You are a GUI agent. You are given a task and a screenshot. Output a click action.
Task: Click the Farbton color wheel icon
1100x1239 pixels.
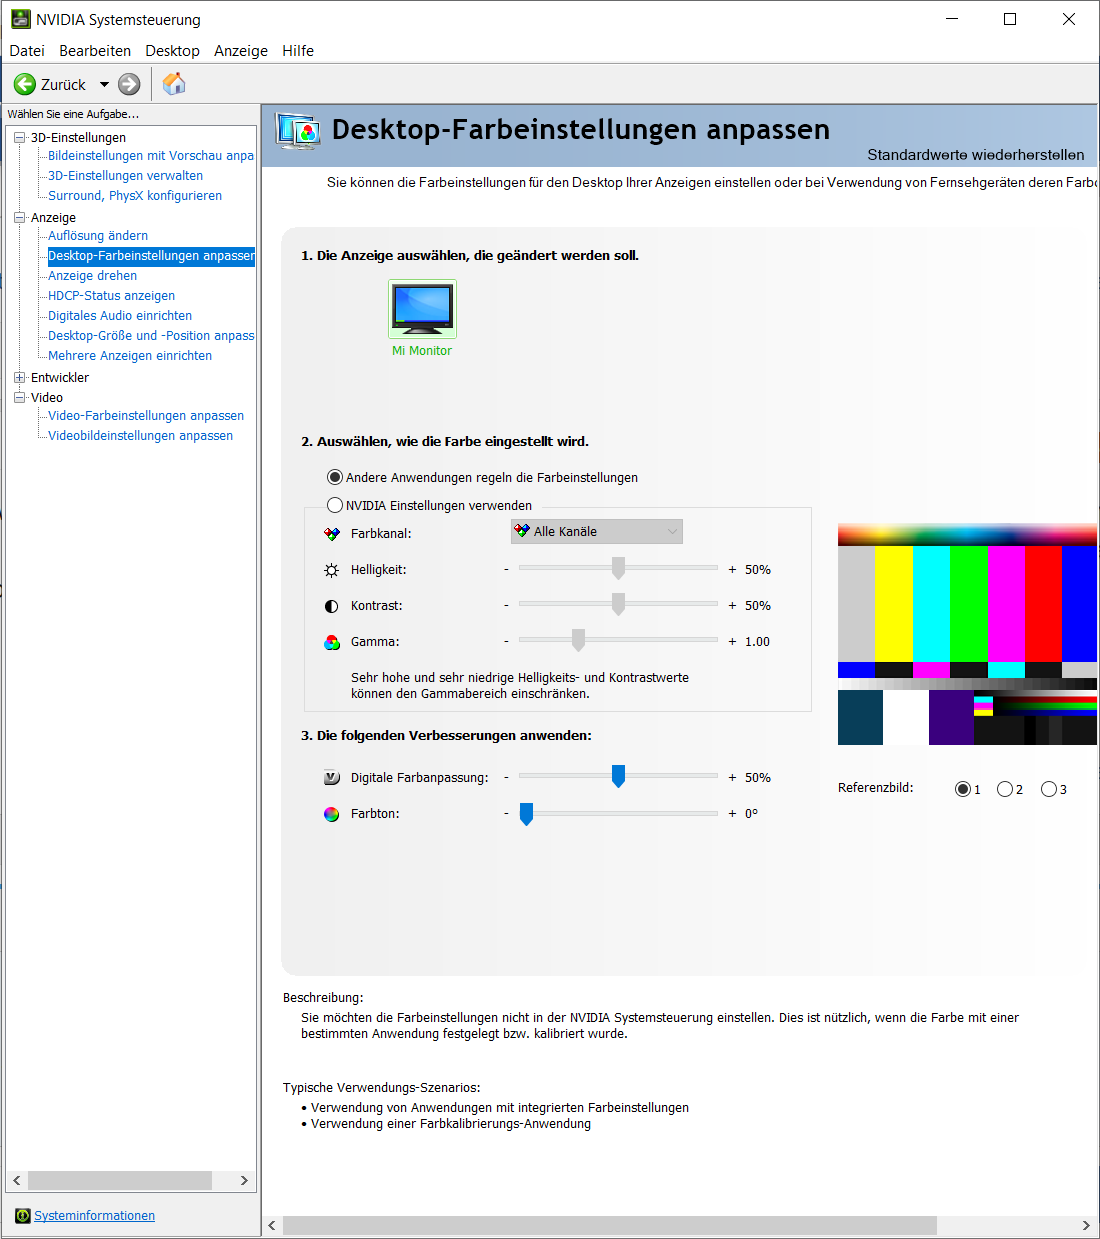332,814
